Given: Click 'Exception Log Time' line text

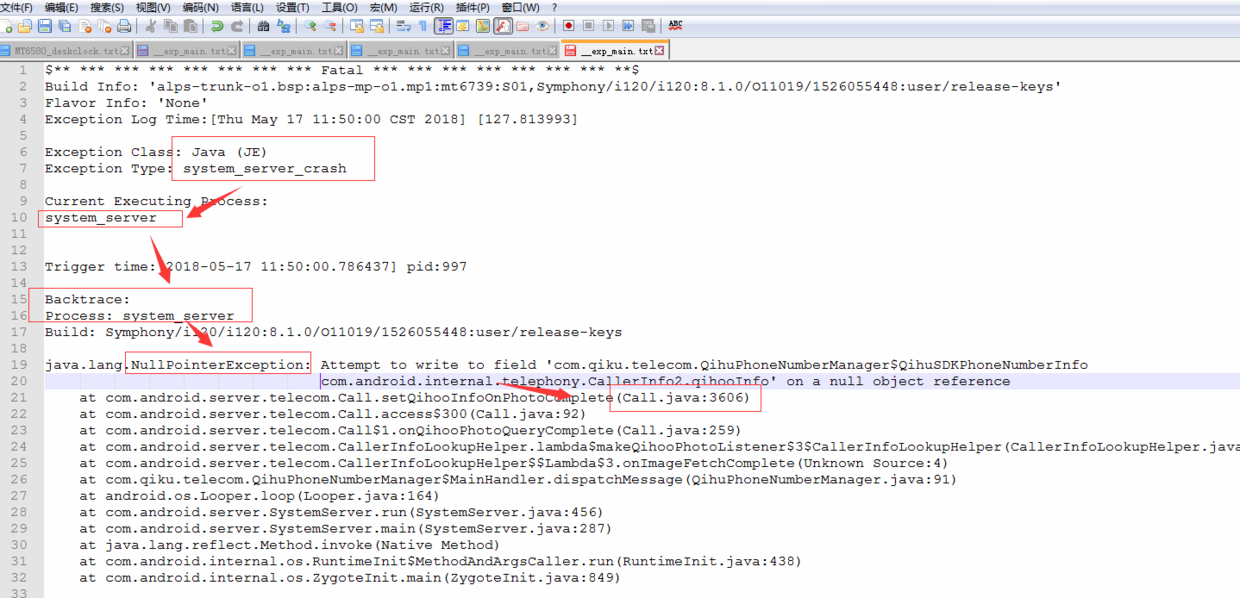Looking at the screenshot, I should (311, 119).
